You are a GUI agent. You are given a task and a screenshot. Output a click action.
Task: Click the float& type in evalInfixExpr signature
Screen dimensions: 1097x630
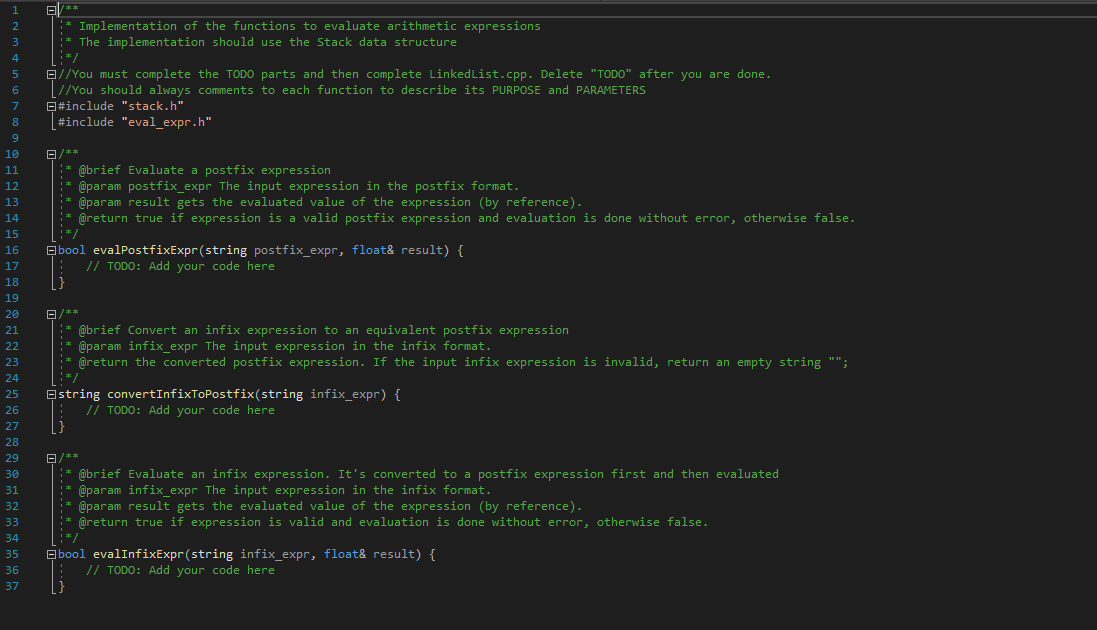345,554
